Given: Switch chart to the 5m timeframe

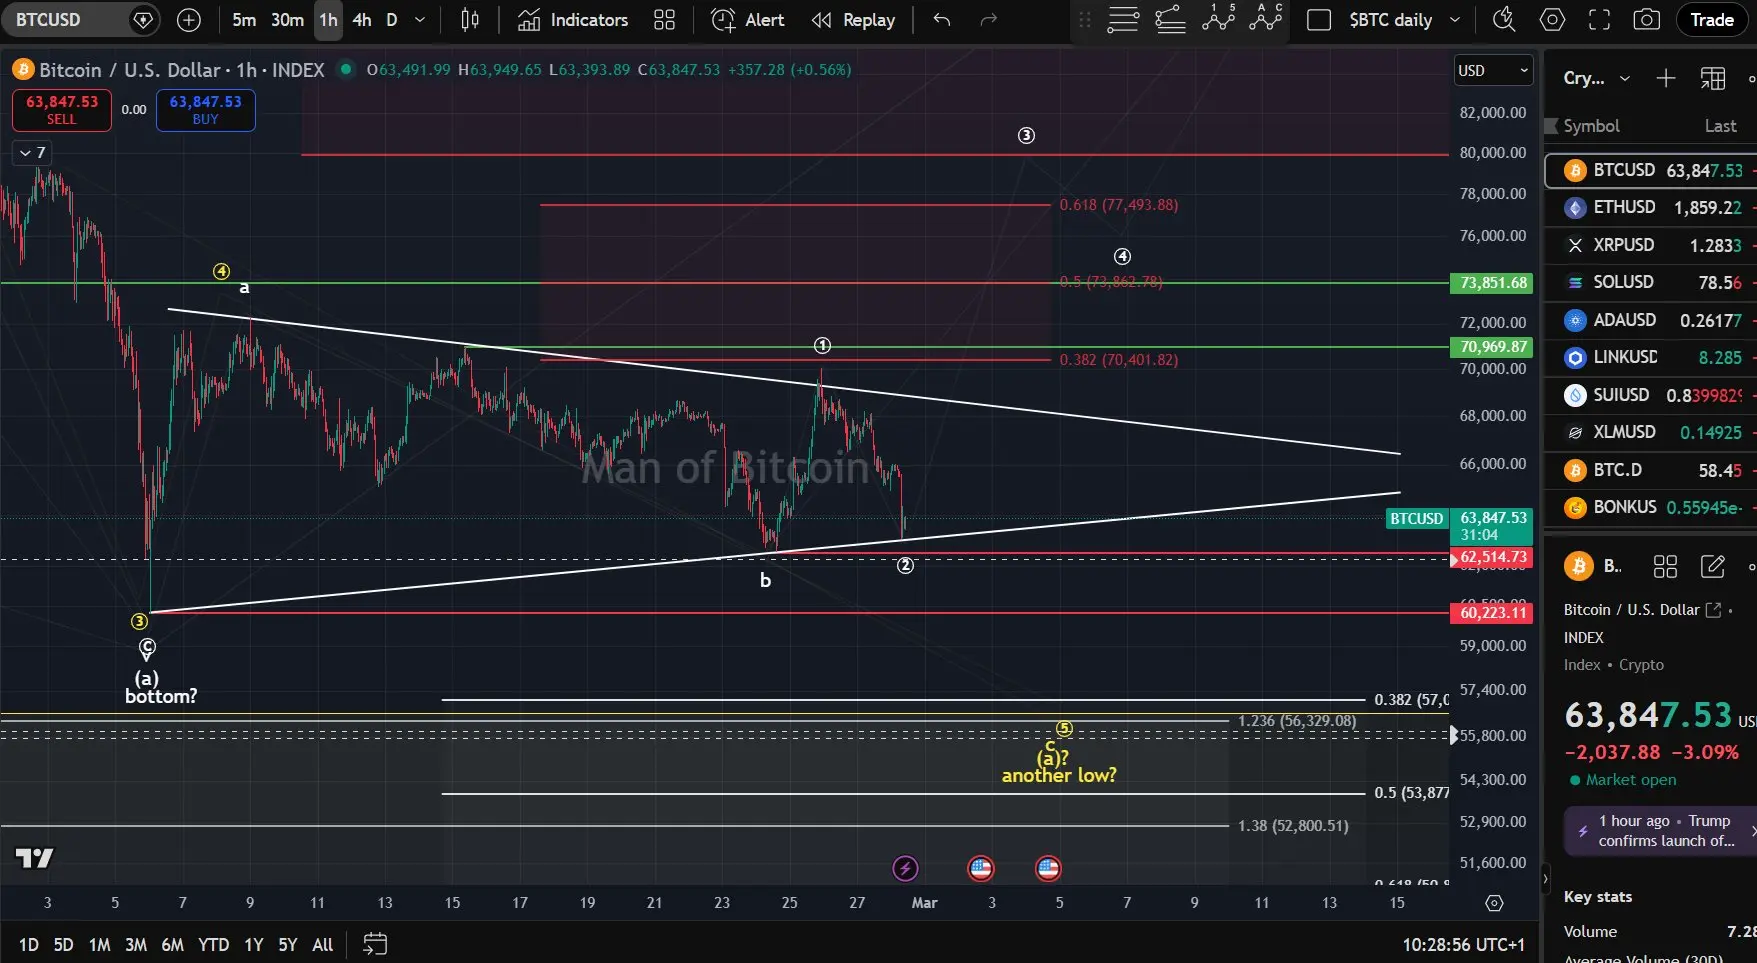Looking at the screenshot, I should 244,20.
